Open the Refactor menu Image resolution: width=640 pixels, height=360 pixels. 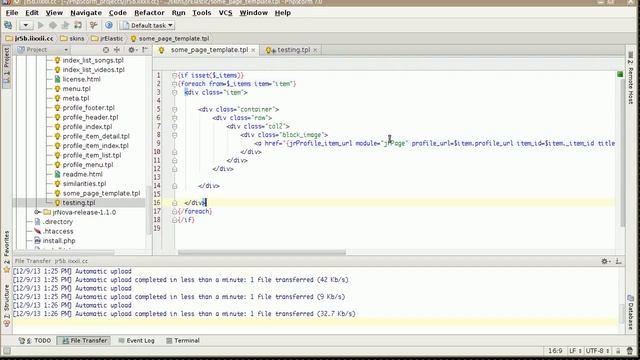149,13
